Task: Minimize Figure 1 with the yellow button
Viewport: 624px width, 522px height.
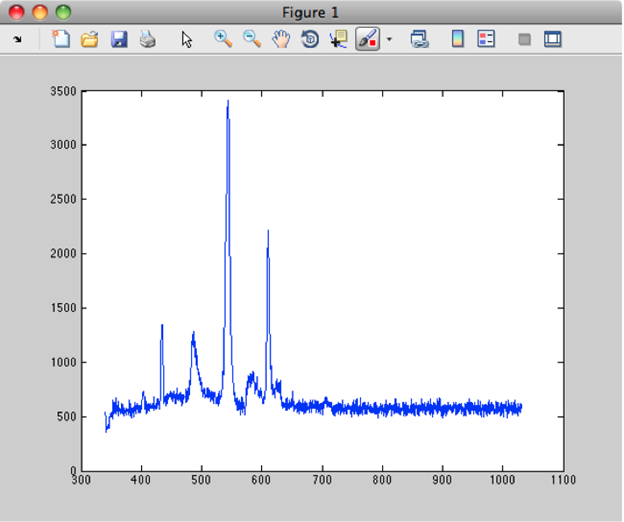Action: pyautogui.click(x=40, y=12)
